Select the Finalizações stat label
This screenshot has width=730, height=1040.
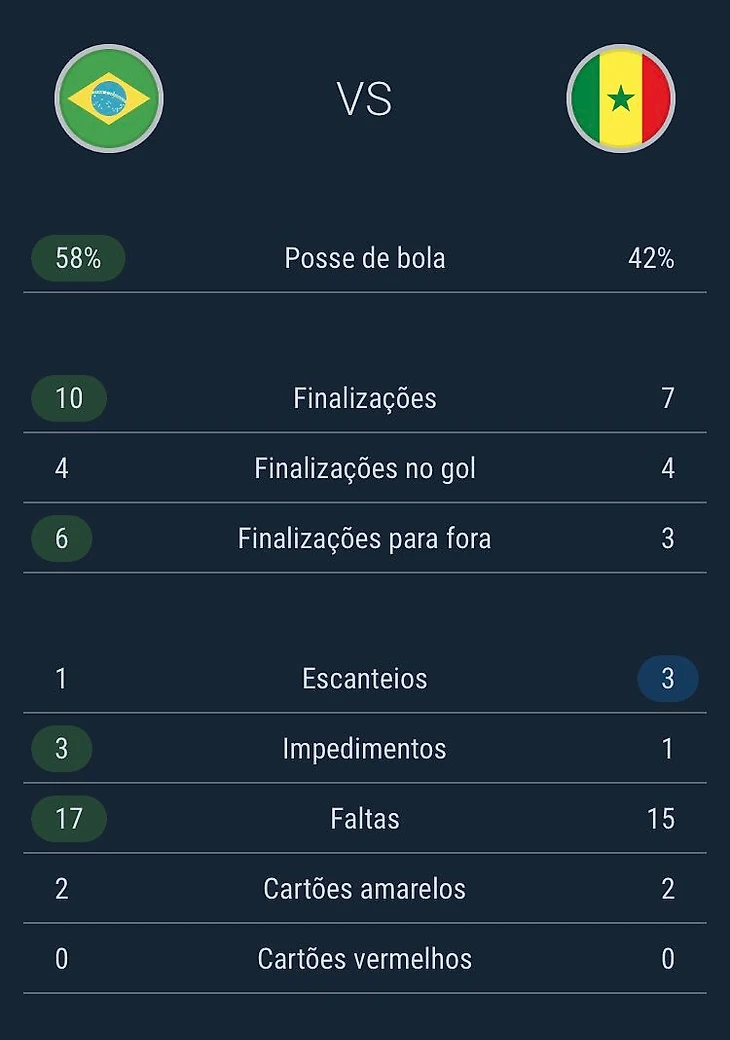pos(365,398)
